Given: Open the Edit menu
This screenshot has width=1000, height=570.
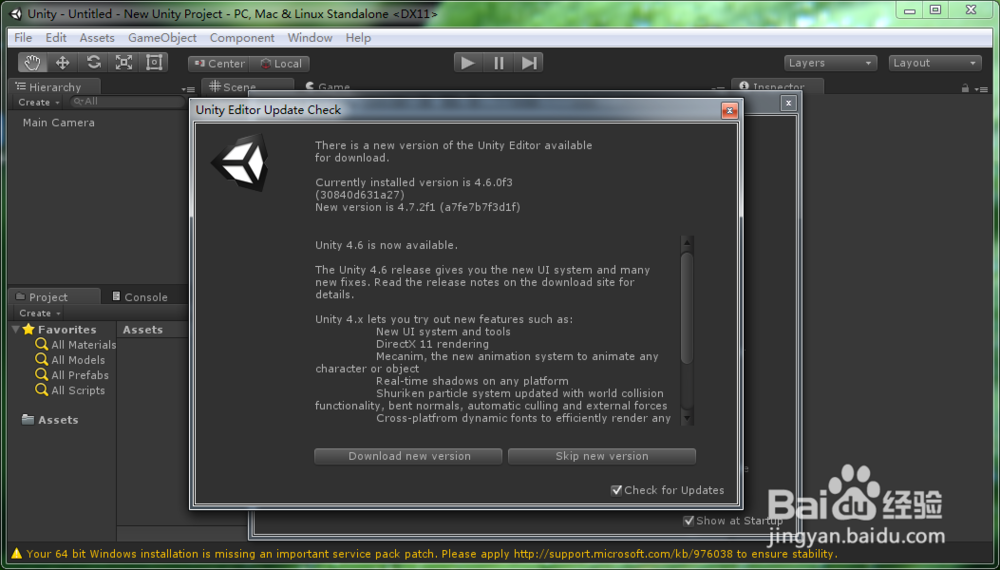Looking at the screenshot, I should [56, 38].
